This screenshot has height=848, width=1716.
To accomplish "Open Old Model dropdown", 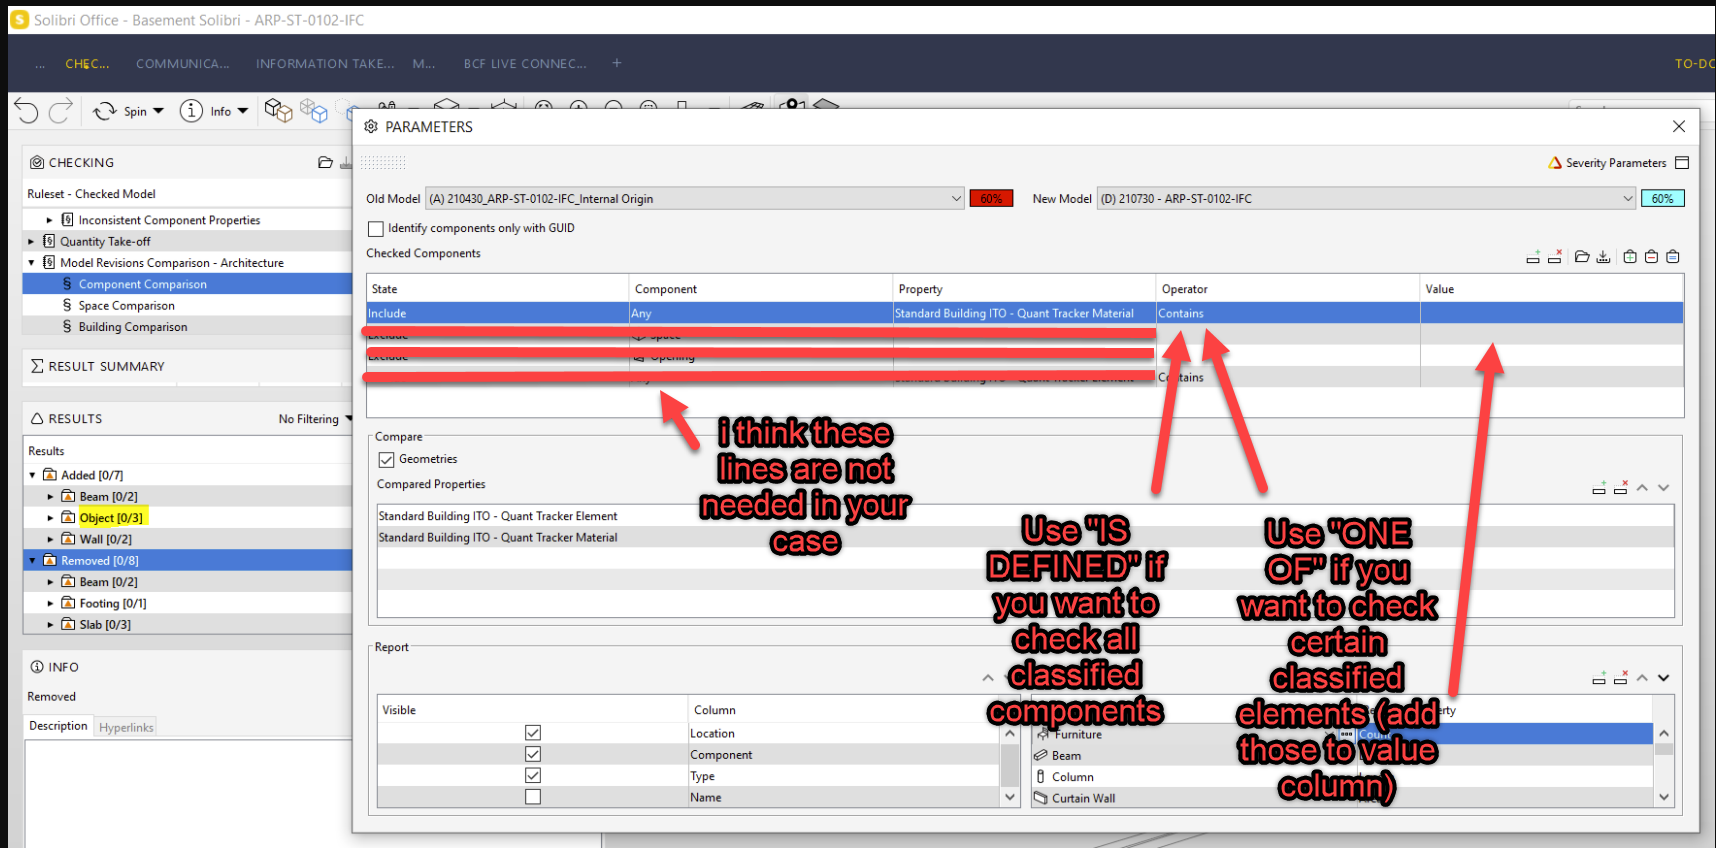I will (x=695, y=199).
